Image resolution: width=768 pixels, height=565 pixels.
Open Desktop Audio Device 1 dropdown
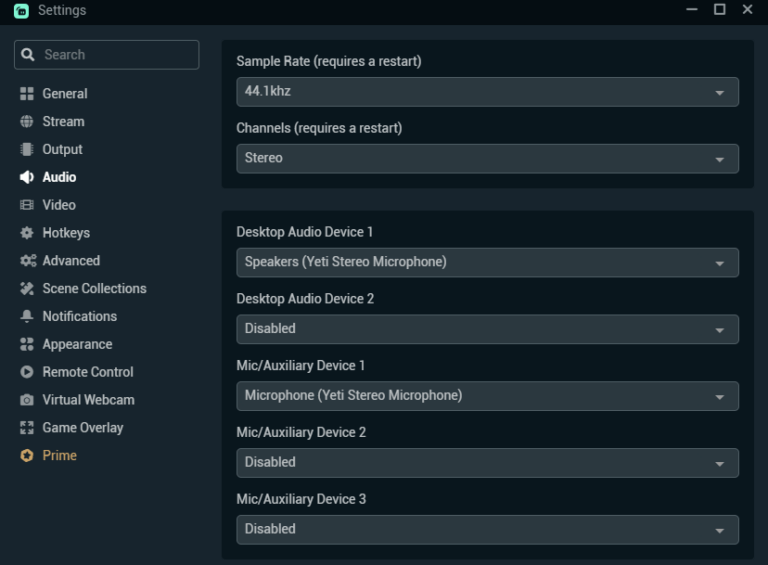coord(487,262)
